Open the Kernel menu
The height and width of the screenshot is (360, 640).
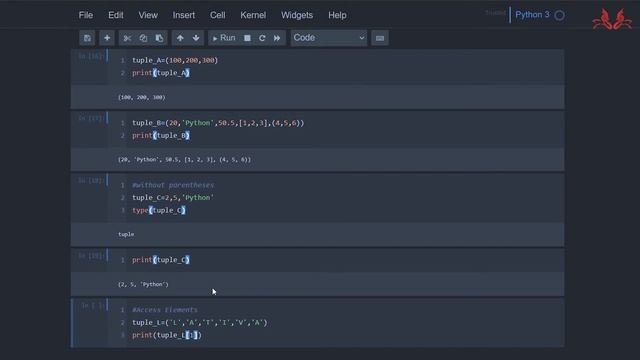point(253,15)
